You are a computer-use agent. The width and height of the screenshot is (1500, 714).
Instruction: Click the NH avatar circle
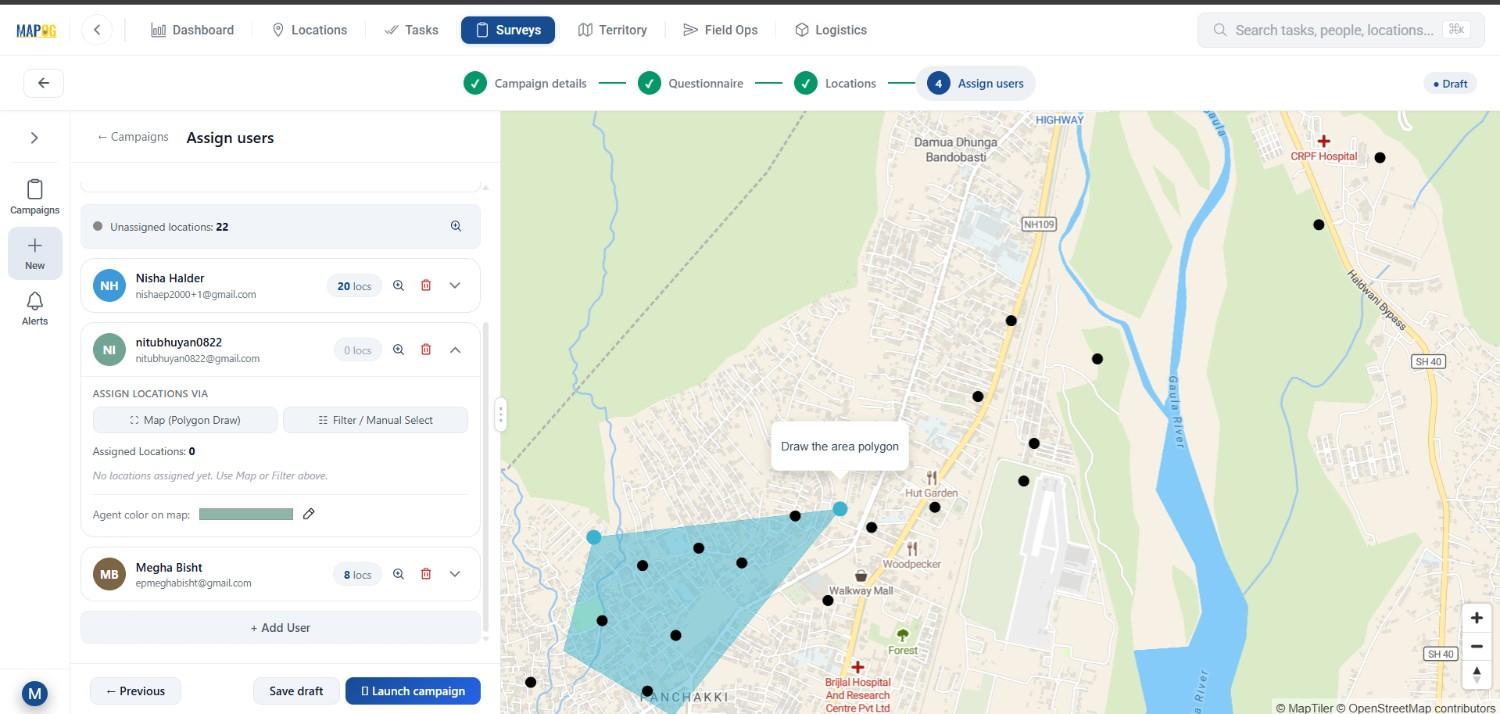(x=109, y=286)
